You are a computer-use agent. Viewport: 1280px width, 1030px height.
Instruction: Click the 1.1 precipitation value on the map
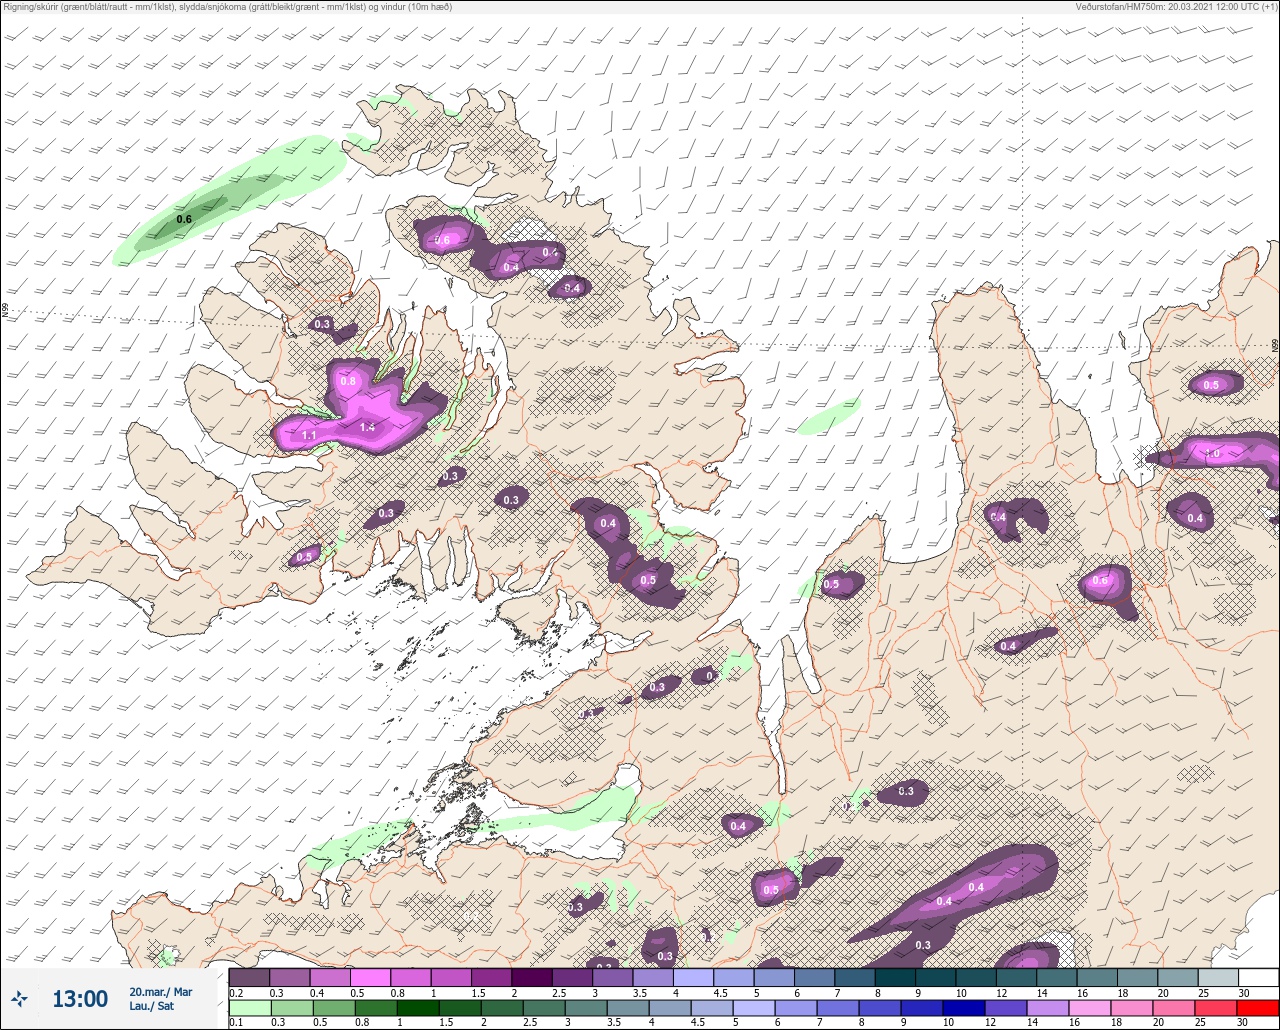[309, 436]
